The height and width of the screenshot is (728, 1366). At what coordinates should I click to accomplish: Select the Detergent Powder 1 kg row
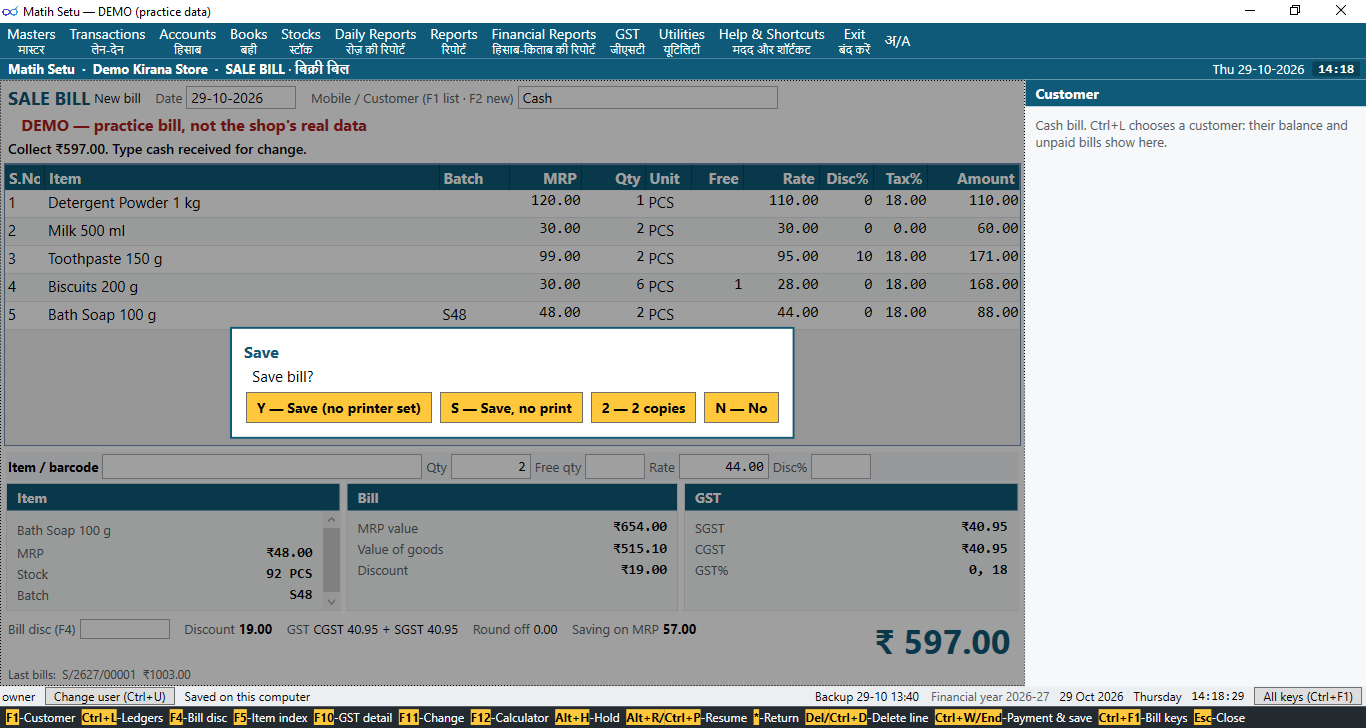coord(512,203)
